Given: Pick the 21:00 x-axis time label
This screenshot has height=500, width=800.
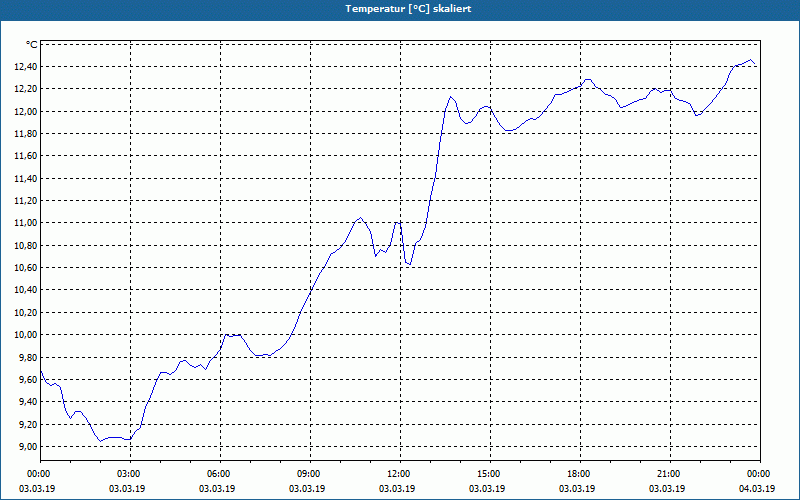Looking at the screenshot, I should (x=670, y=474).
